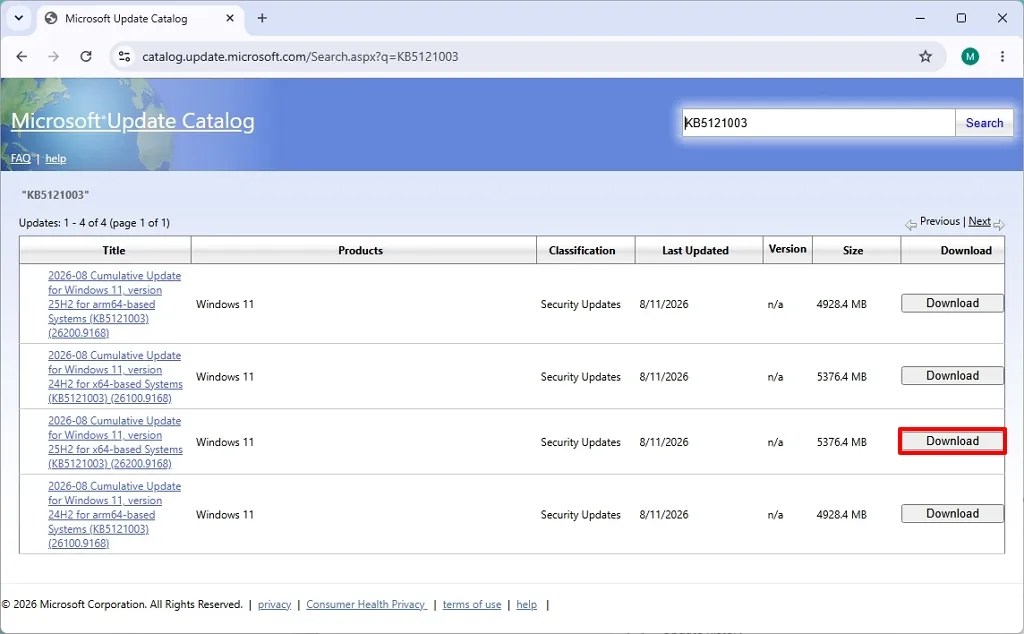The height and width of the screenshot is (634, 1024).
Task: Click the left Previous arrow icon
Action: pyautogui.click(x=911, y=225)
